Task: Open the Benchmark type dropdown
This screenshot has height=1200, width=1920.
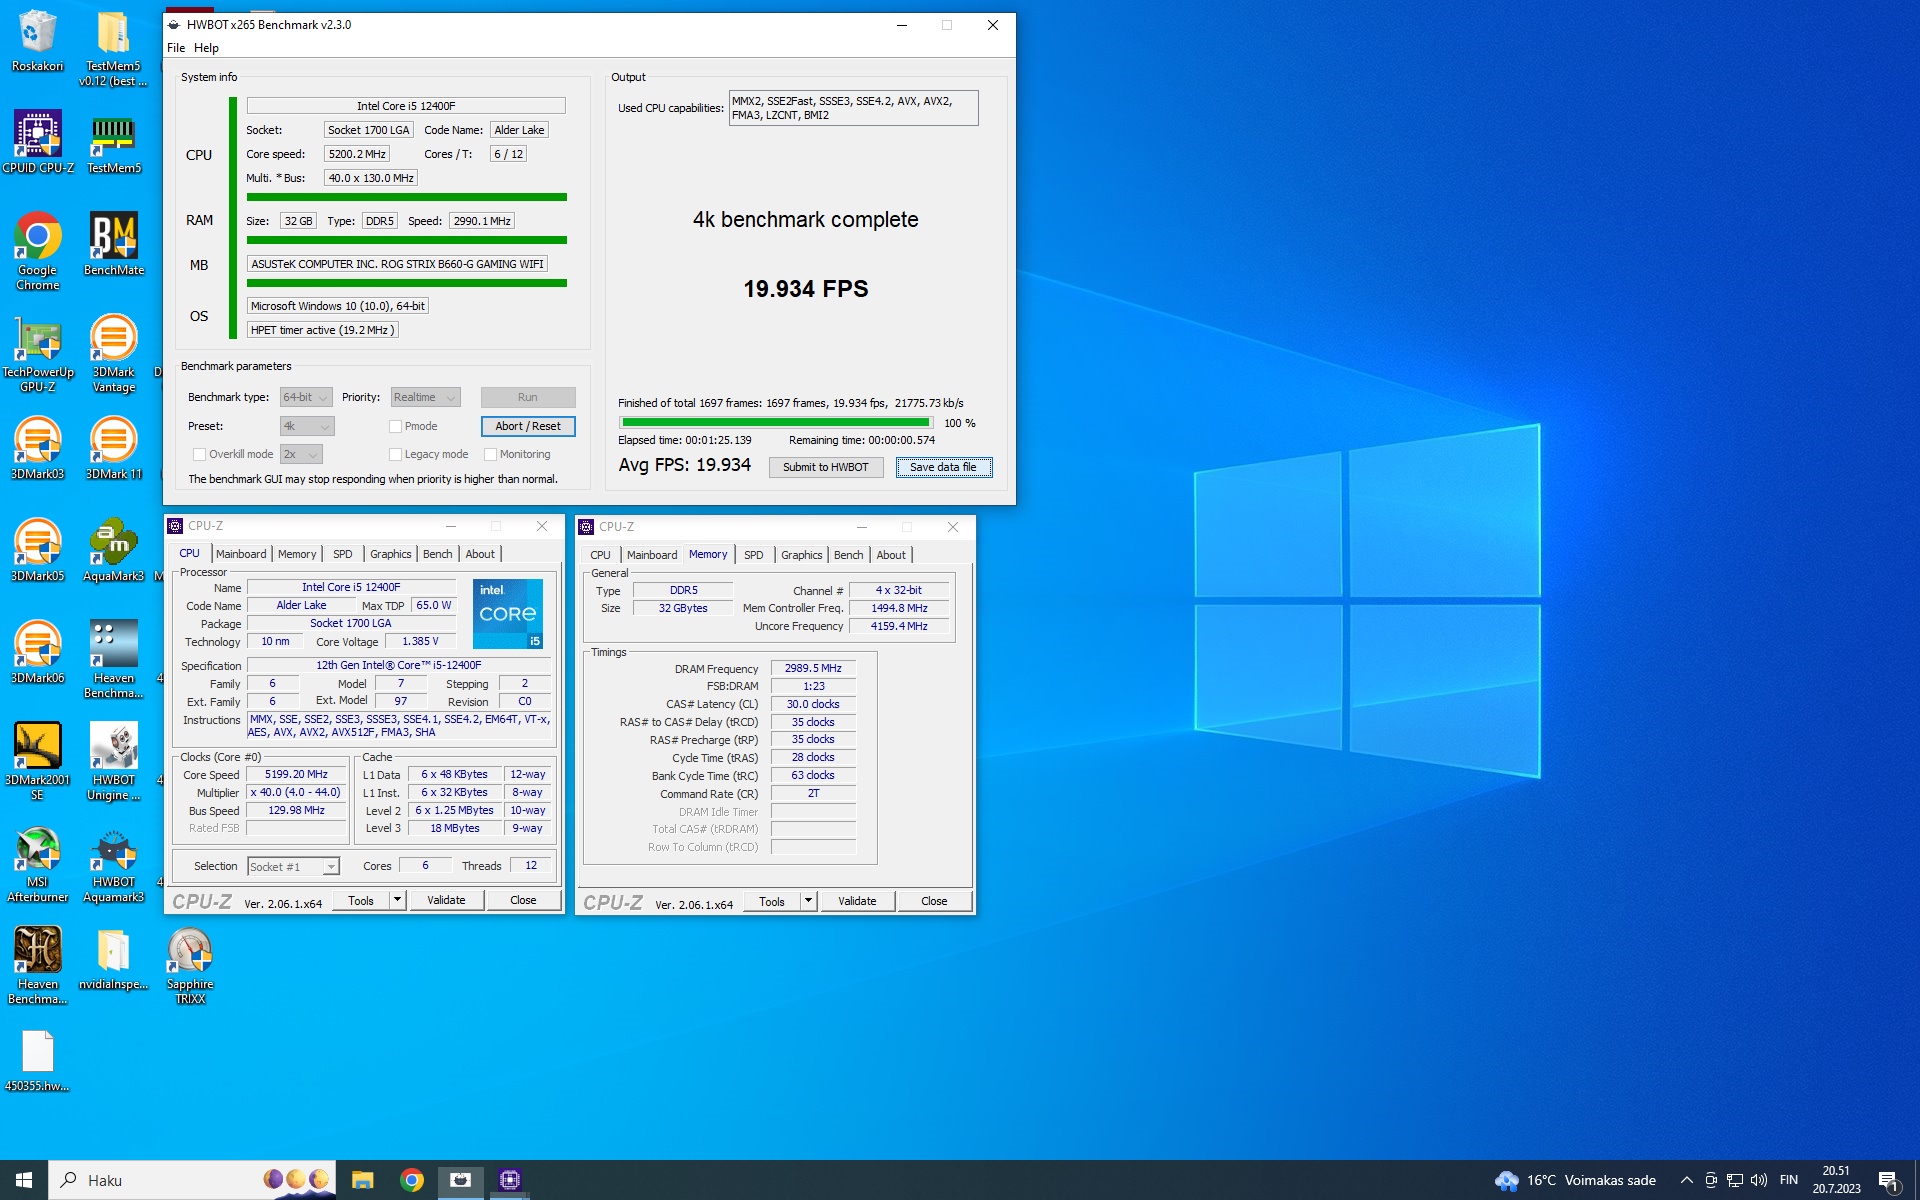Action: tap(305, 397)
